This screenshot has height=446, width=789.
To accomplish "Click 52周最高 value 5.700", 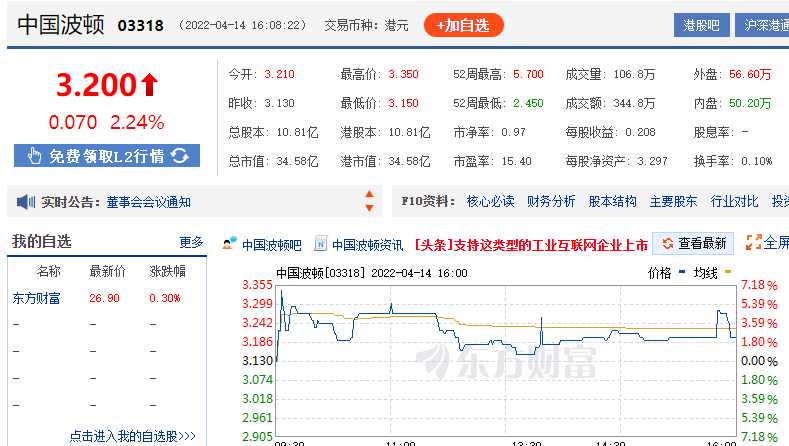I will (x=528, y=74).
